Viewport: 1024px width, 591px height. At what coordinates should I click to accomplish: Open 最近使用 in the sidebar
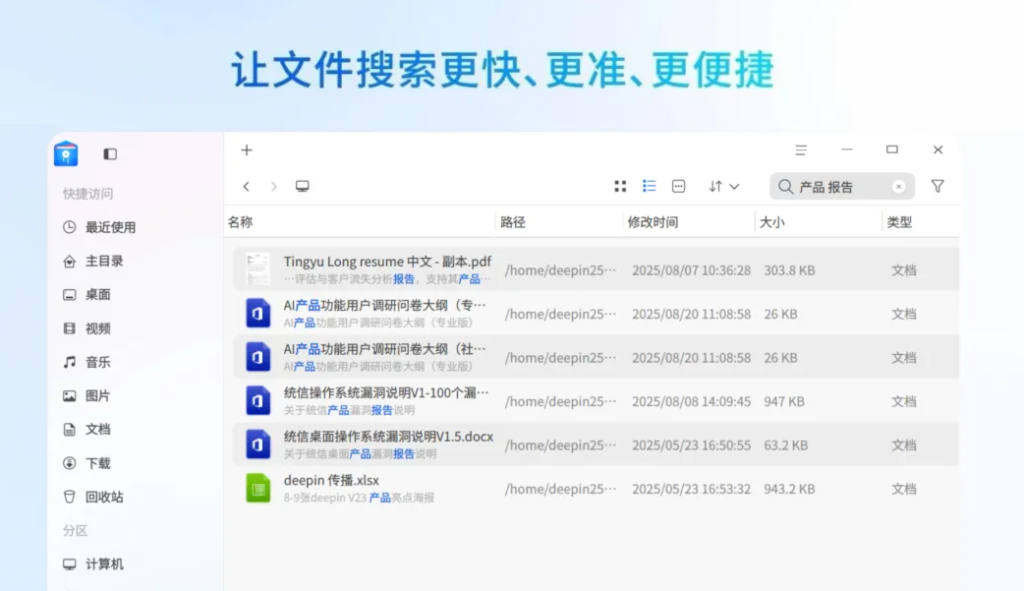tap(110, 227)
